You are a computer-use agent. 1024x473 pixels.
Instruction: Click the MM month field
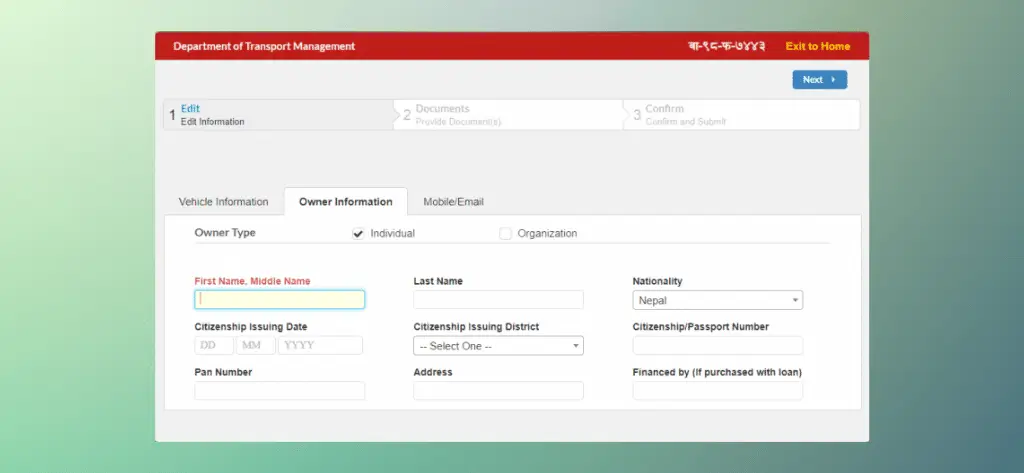255,345
